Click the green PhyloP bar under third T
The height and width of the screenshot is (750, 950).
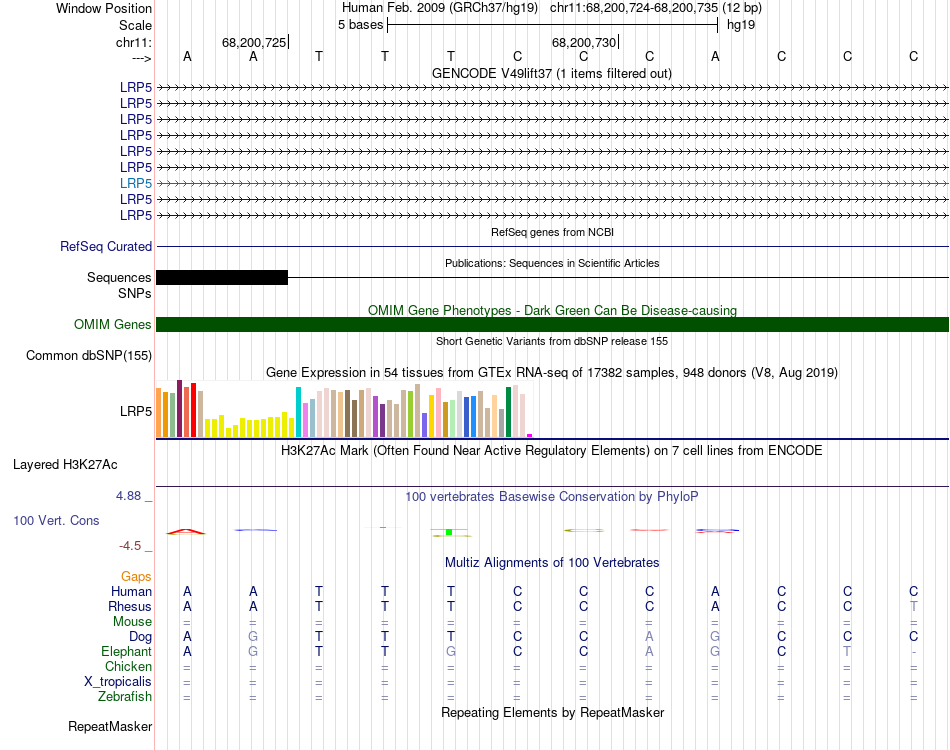[449, 531]
